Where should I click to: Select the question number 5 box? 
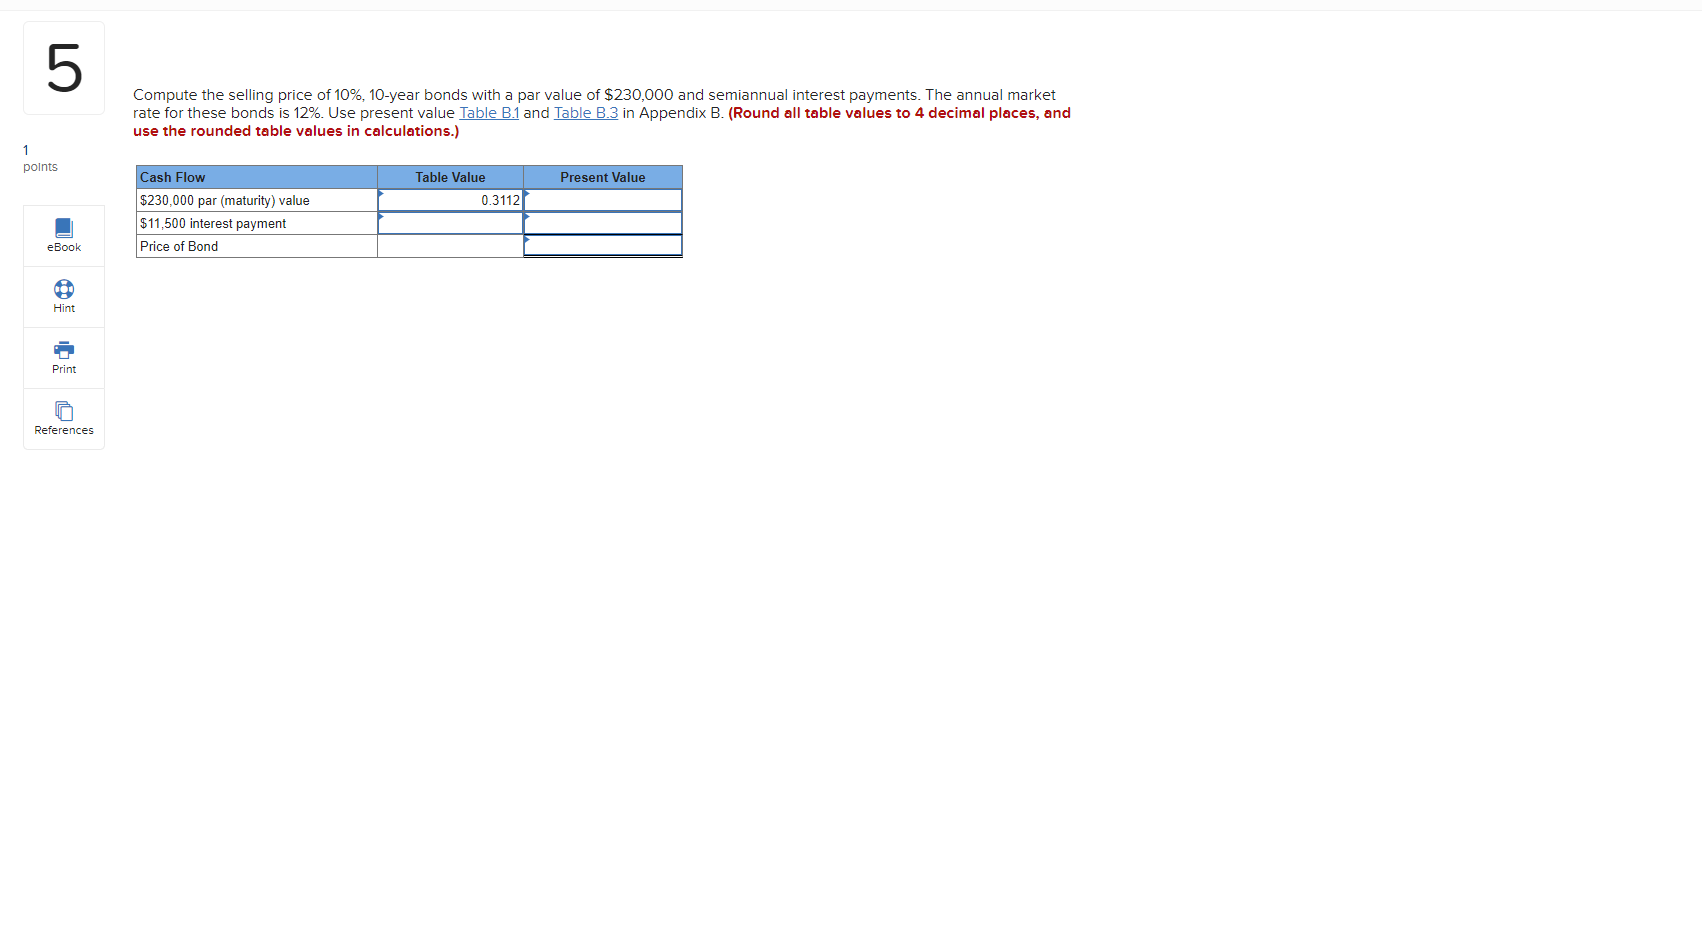click(x=63, y=67)
